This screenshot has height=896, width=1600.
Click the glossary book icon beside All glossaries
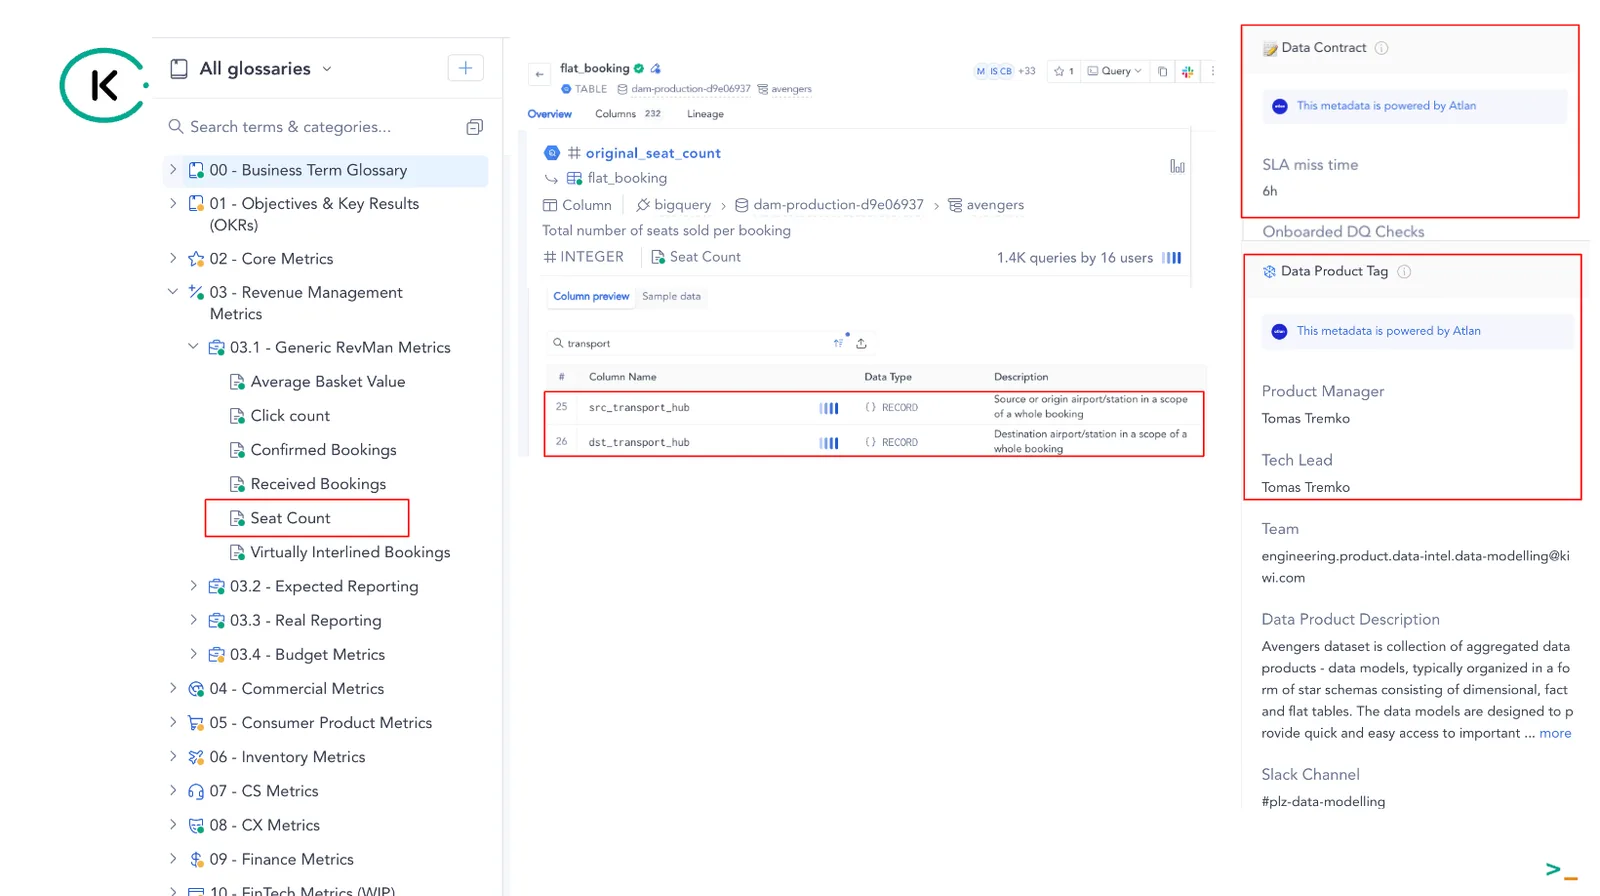coord(179,68)
